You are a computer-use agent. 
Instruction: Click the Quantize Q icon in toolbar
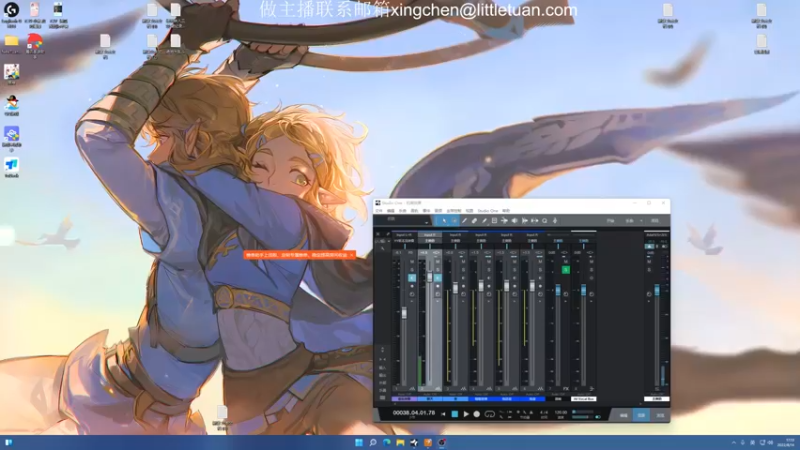(x=544, y=220)
